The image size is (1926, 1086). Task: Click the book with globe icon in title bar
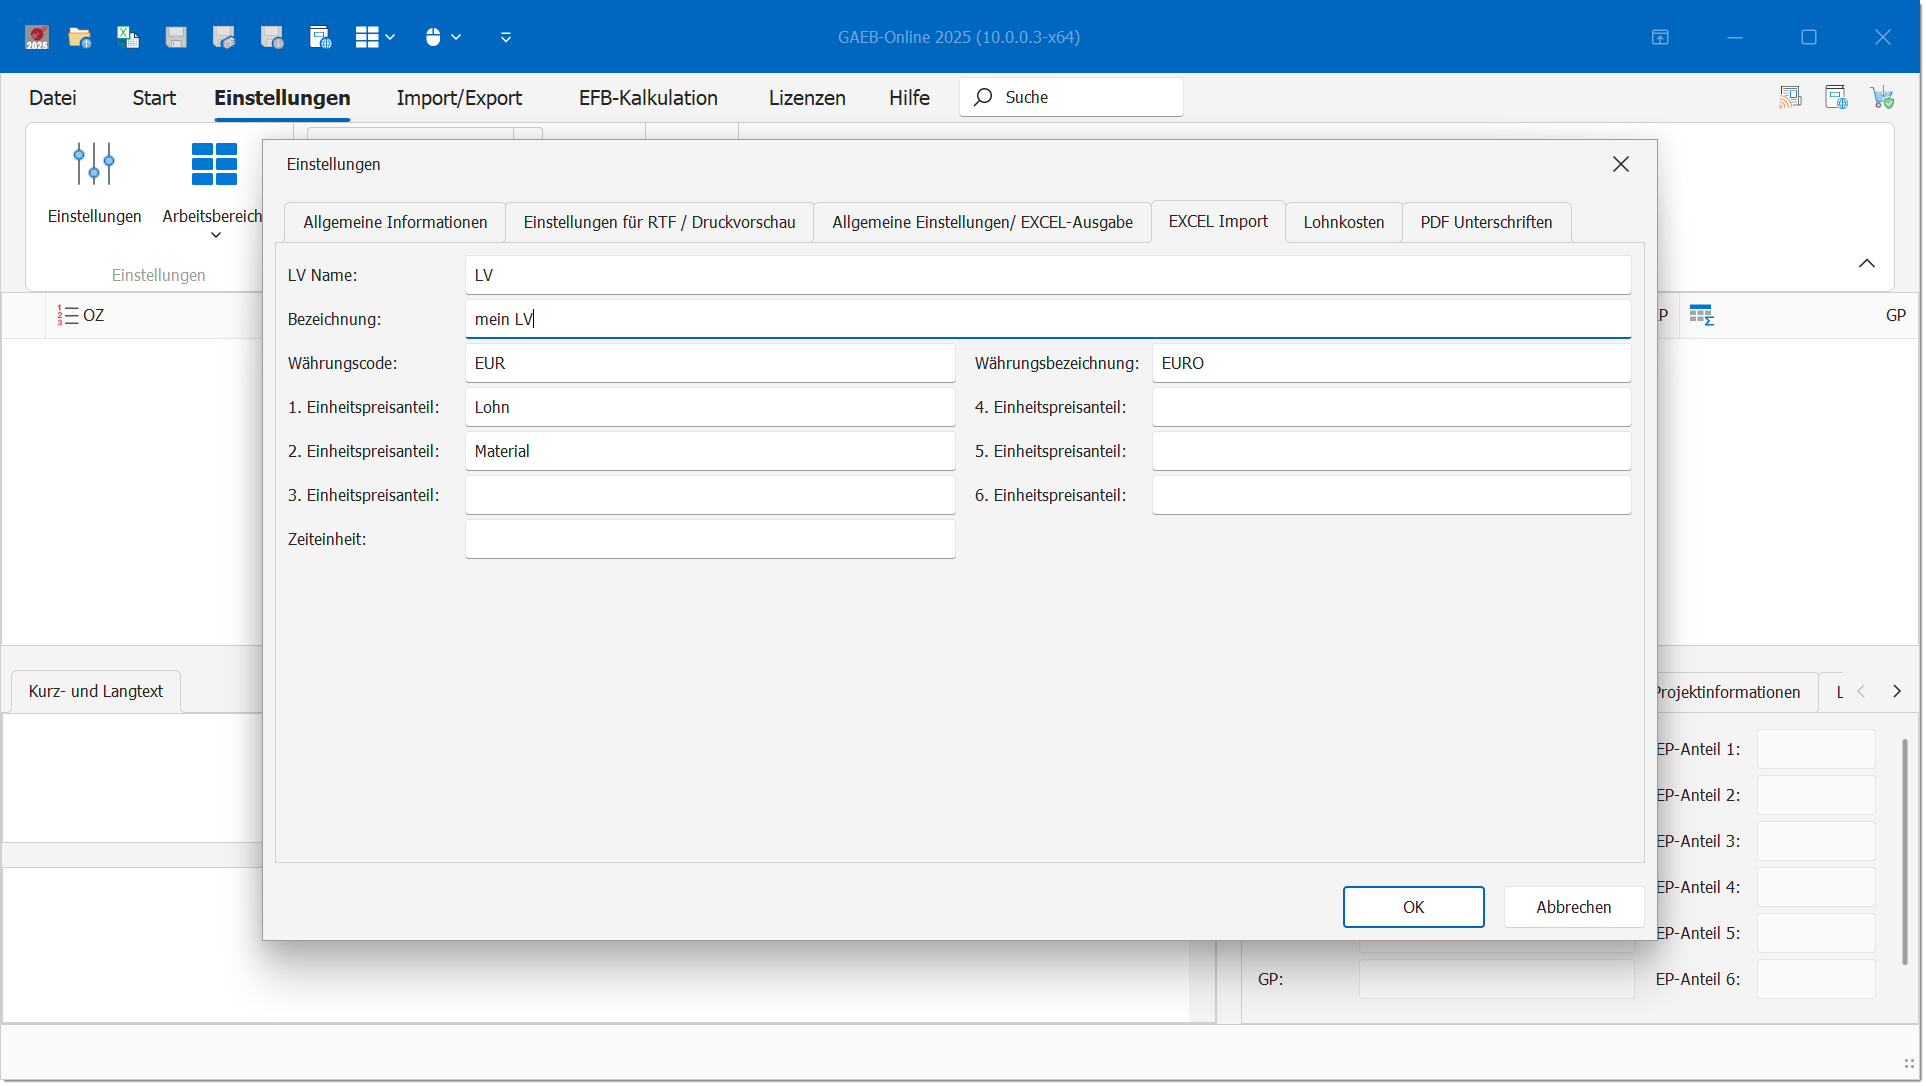point(320,38)
